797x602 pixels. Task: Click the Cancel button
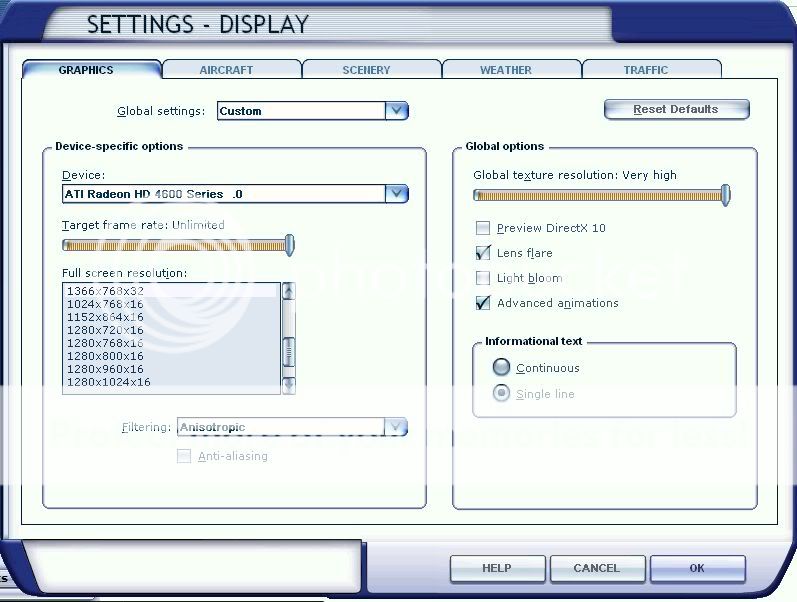click(x=597, y=568)
